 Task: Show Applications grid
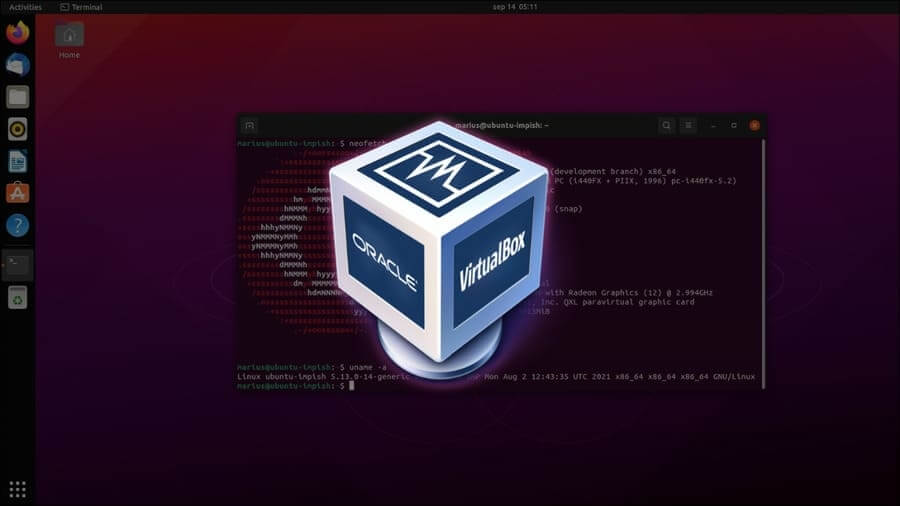click(x=17, y=489)
